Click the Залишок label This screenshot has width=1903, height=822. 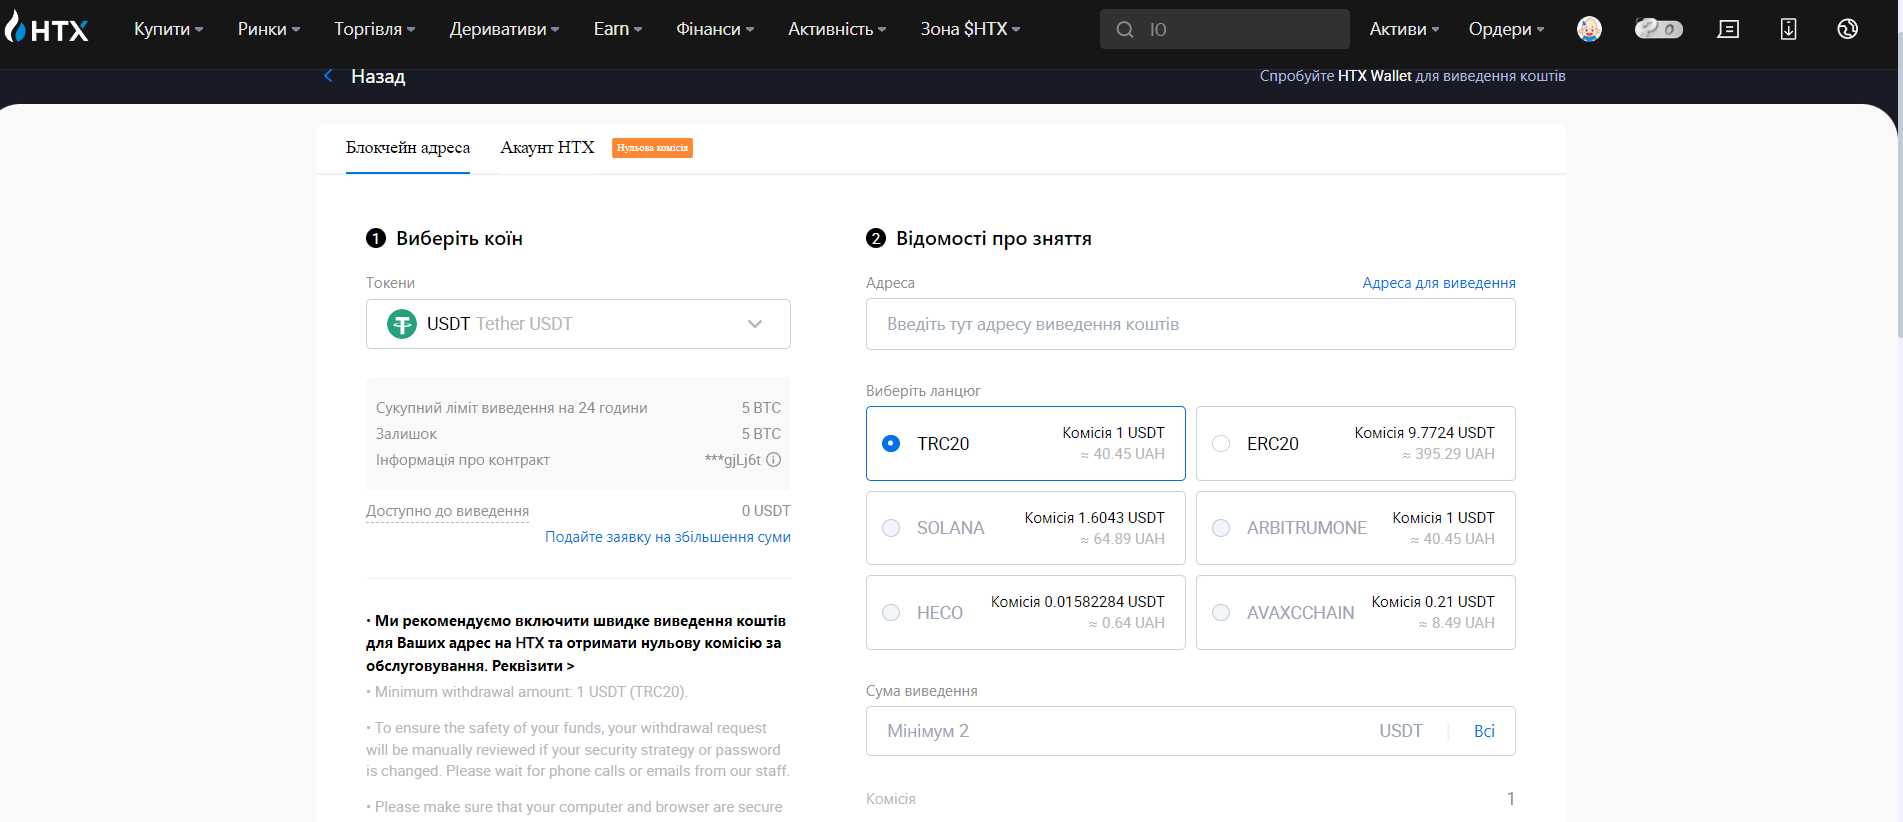(x=406, y=434)
